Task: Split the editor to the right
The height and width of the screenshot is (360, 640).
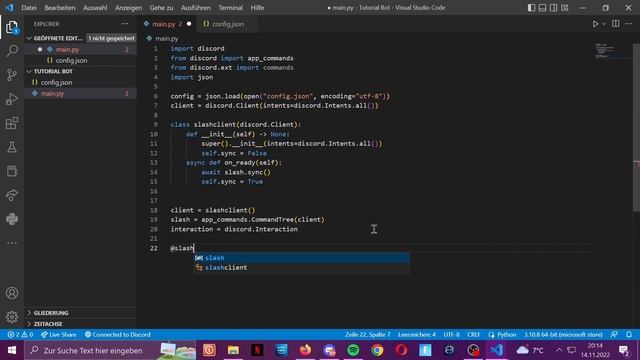Action: [x=616, y=24]
